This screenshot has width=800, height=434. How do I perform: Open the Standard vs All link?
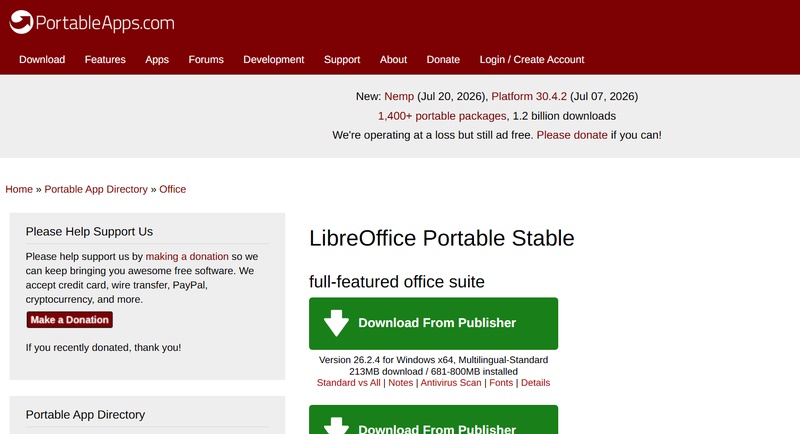click(x=348, y=382)
